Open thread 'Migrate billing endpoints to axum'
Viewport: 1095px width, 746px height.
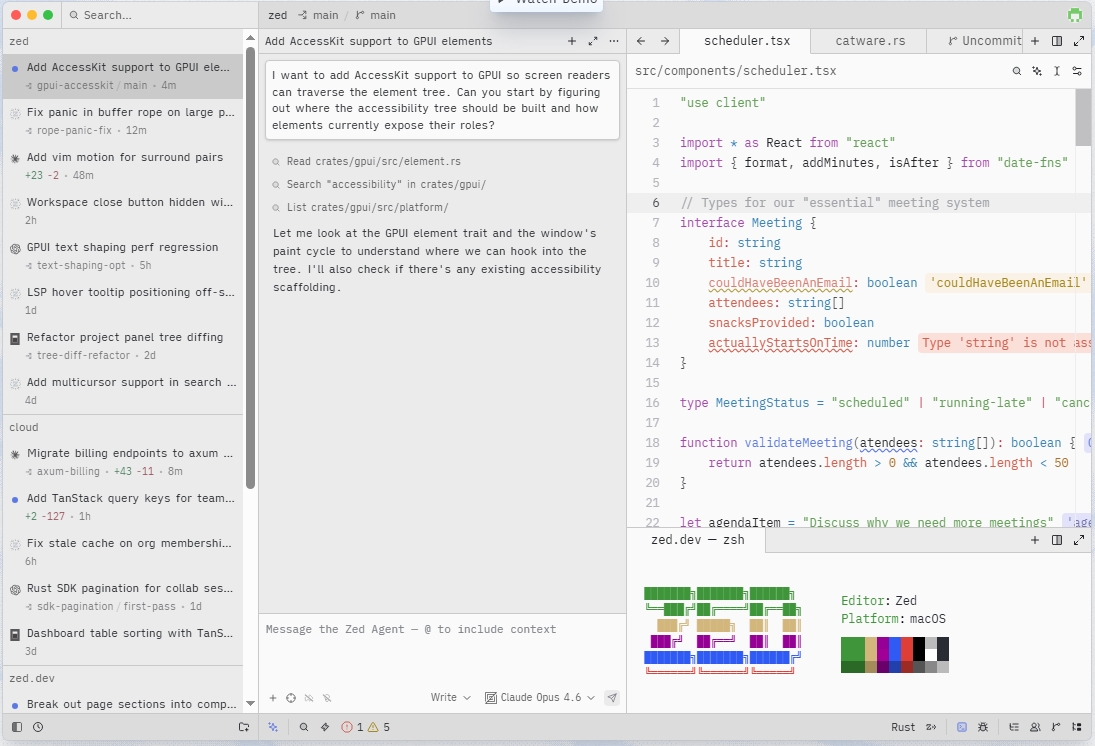click(x=123, y=462)
